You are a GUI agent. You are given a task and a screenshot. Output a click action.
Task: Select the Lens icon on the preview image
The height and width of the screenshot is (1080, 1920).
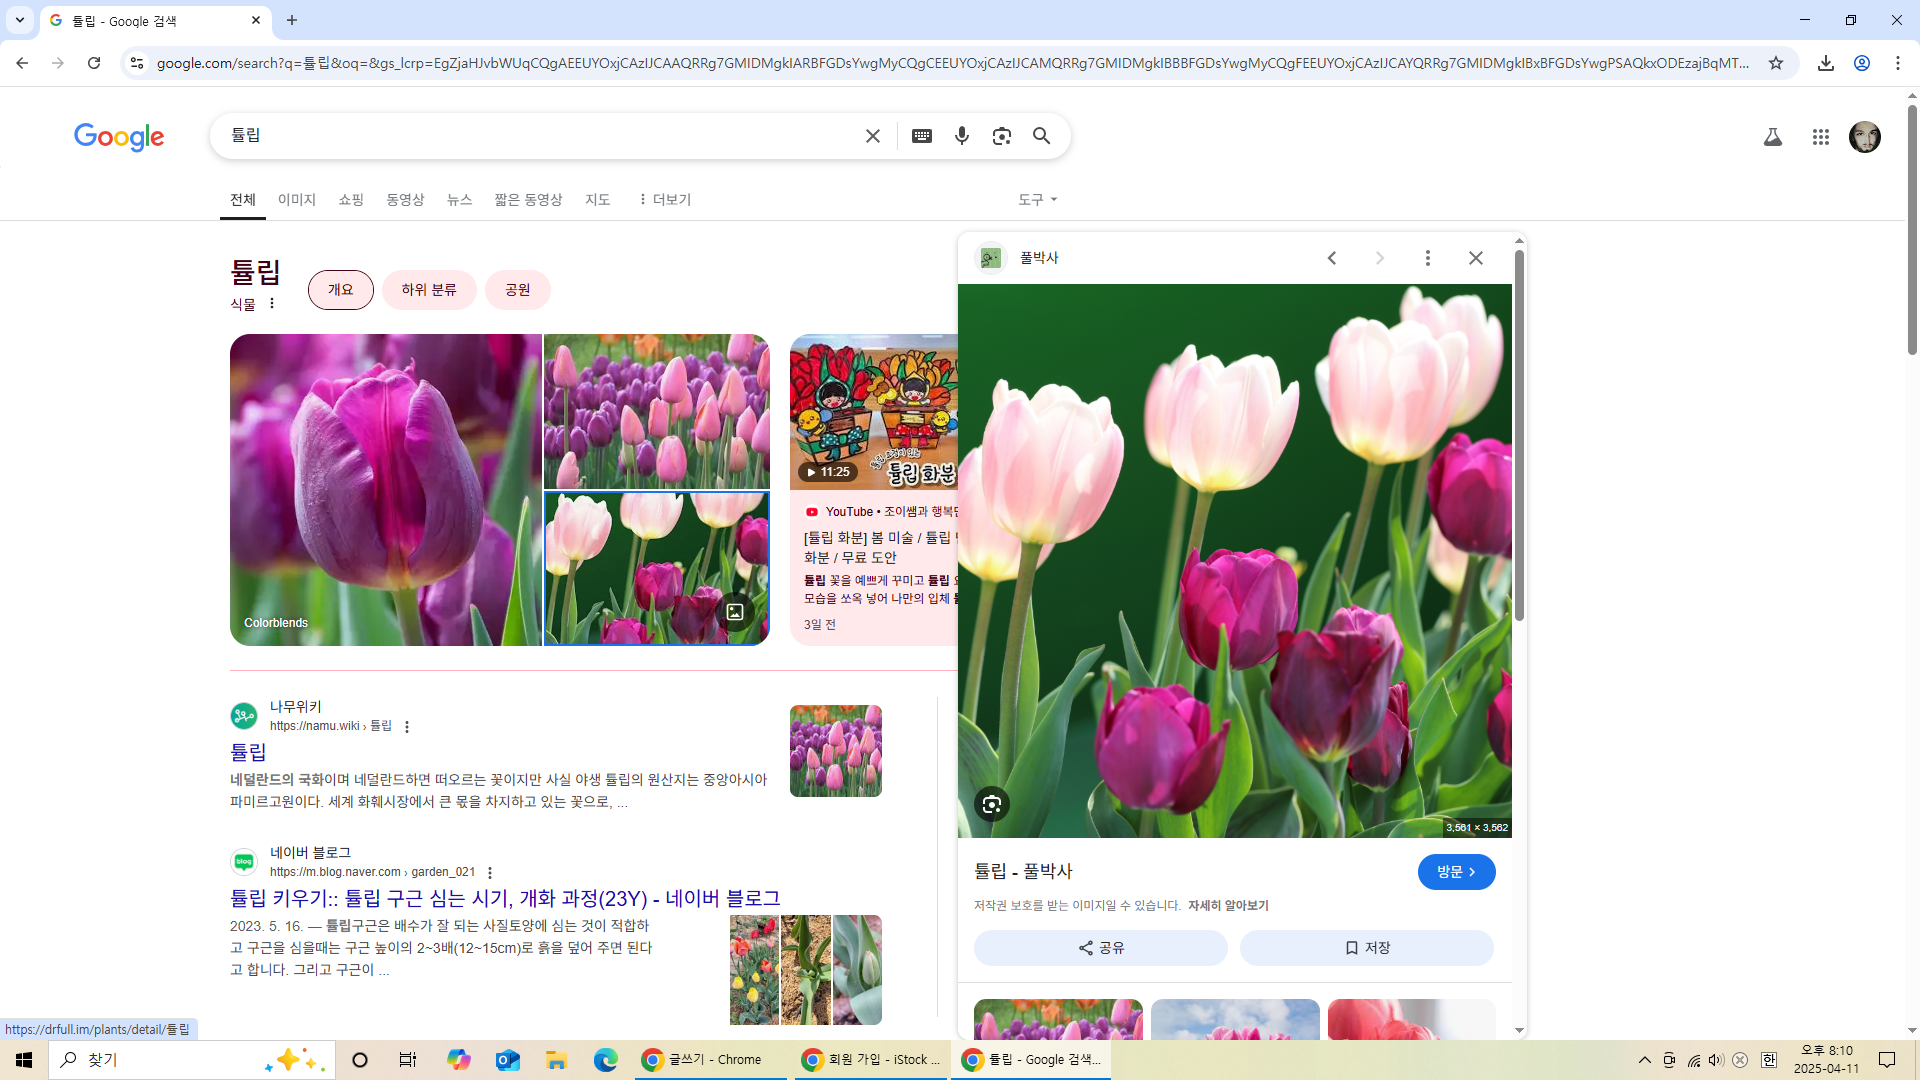coord(991,803)
